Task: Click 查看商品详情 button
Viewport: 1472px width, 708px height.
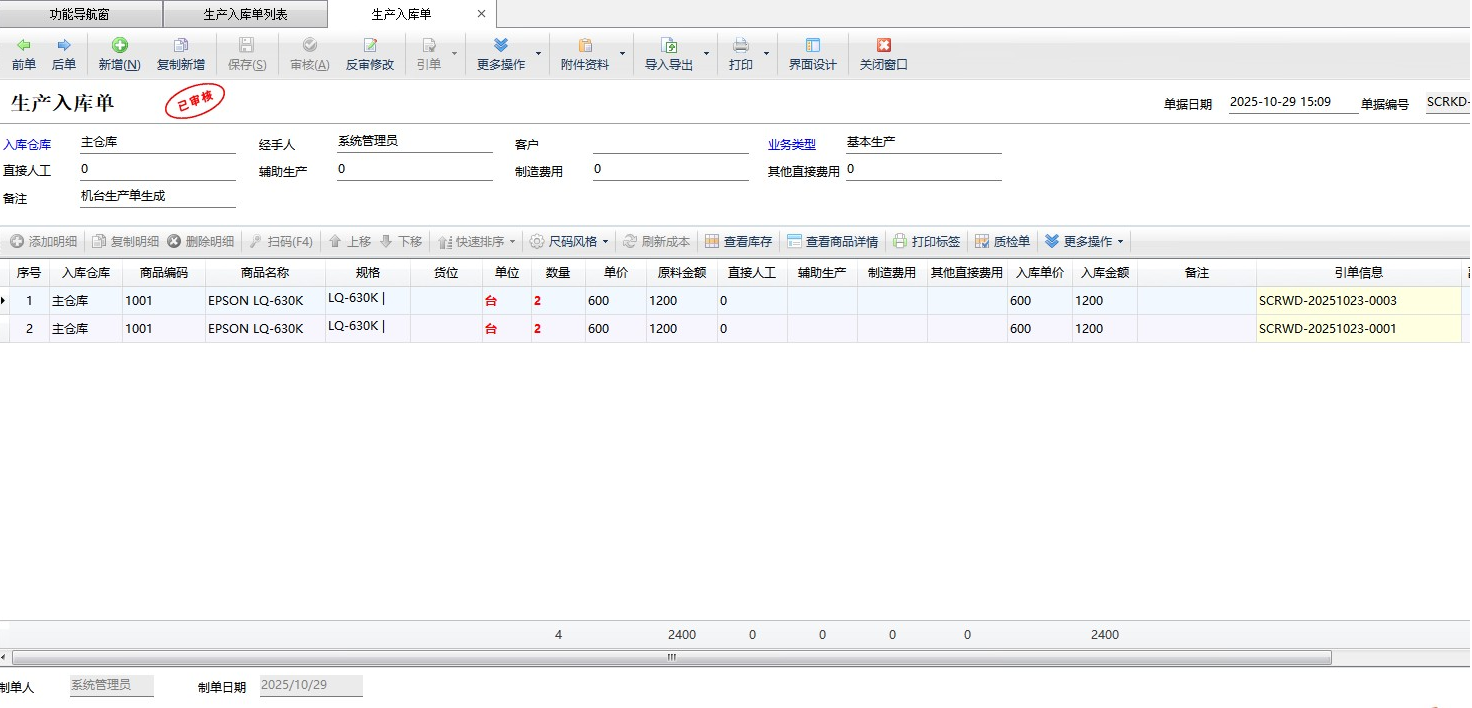Action: point(832,242)
